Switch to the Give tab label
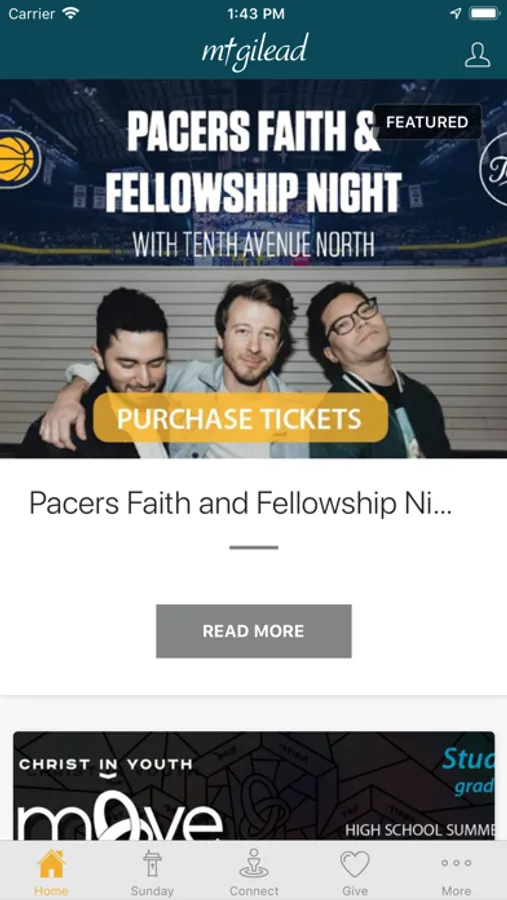The width and height of the screenshot is (507, 900). 355,891
